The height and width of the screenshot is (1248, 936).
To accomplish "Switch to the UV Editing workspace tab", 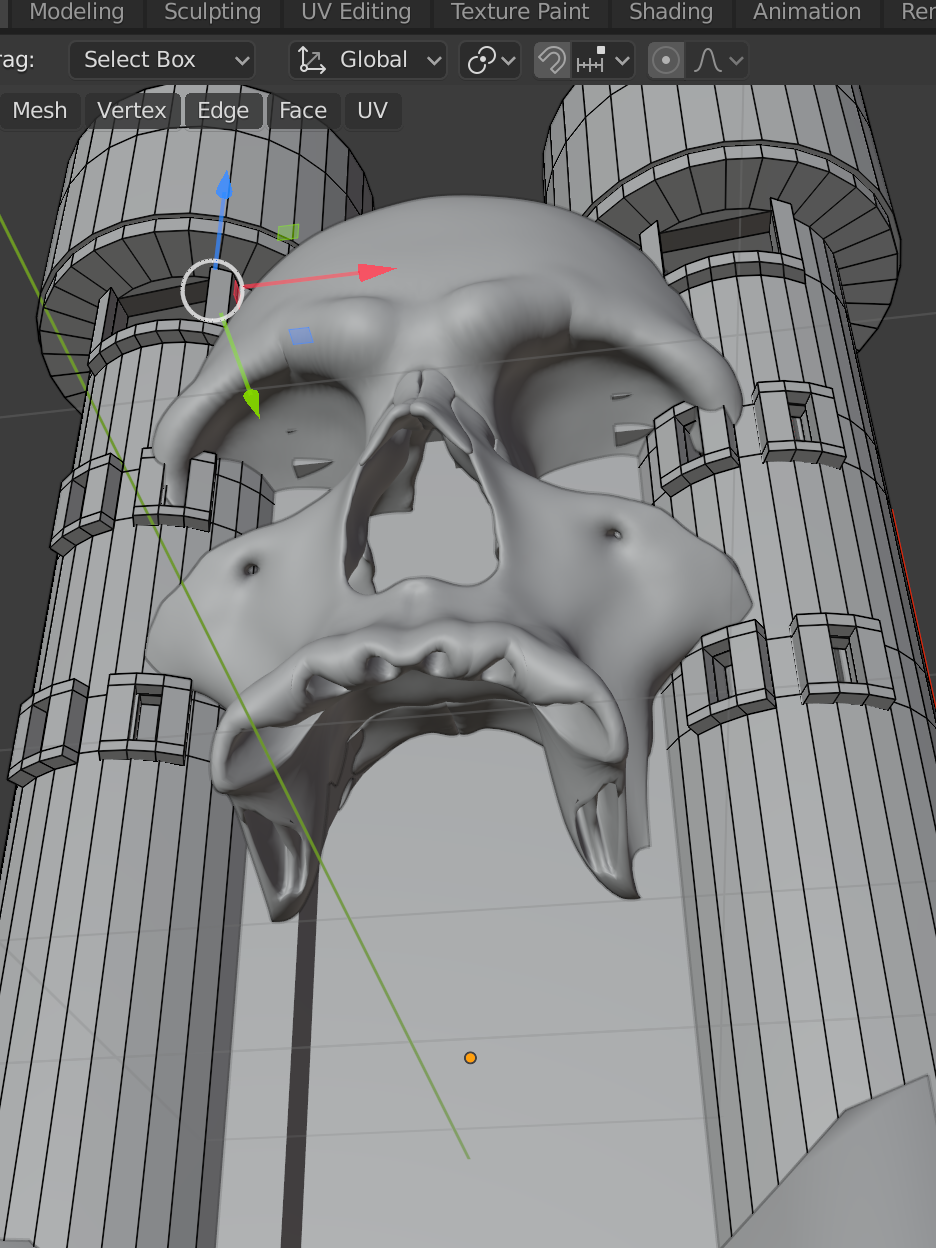I will point(356,13).
